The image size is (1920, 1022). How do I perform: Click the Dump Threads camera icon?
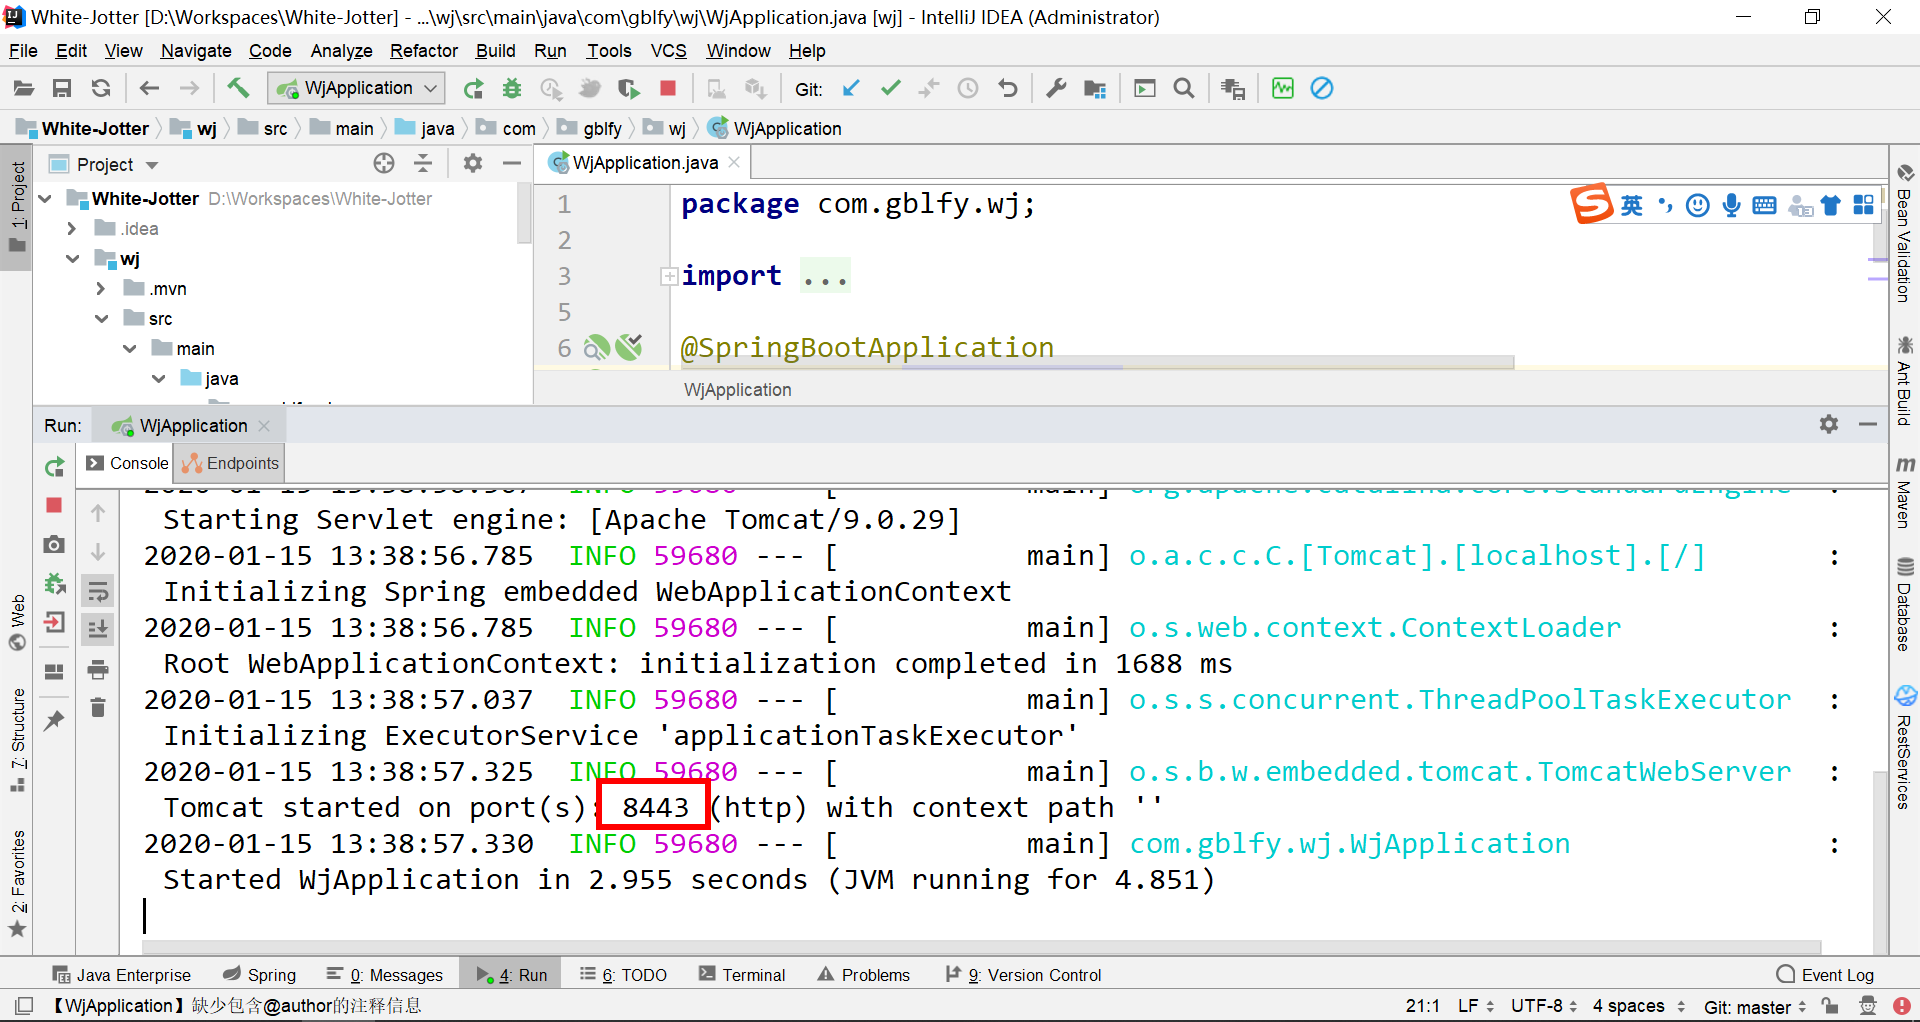coord(54,544)
